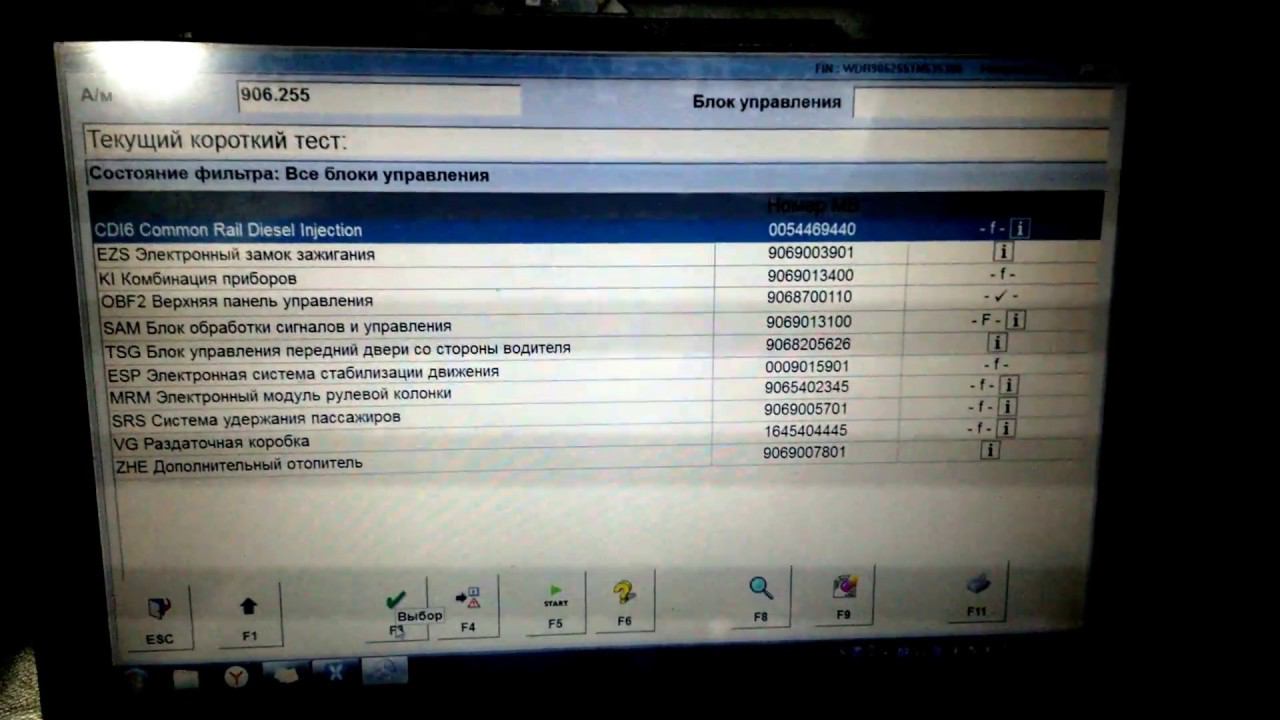Click the Windows Start button
The height and width of the screenshot is (720, 1280).
click(x=135, y=679)
